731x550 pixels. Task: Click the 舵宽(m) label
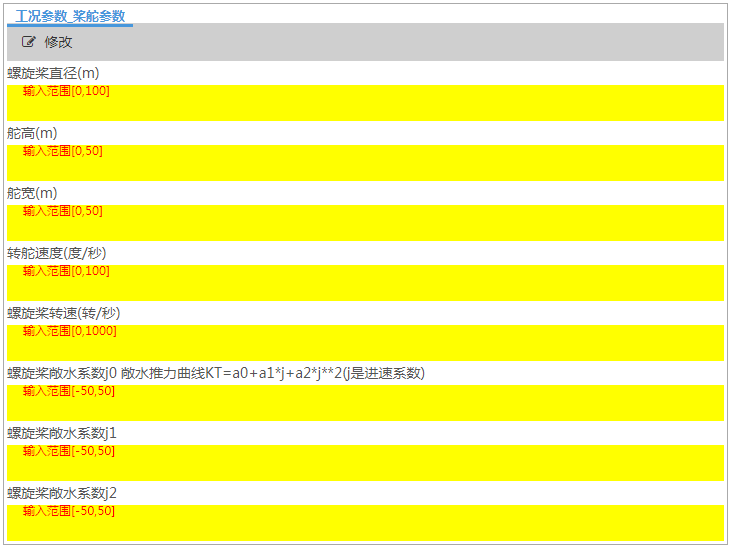click(32, 193)
